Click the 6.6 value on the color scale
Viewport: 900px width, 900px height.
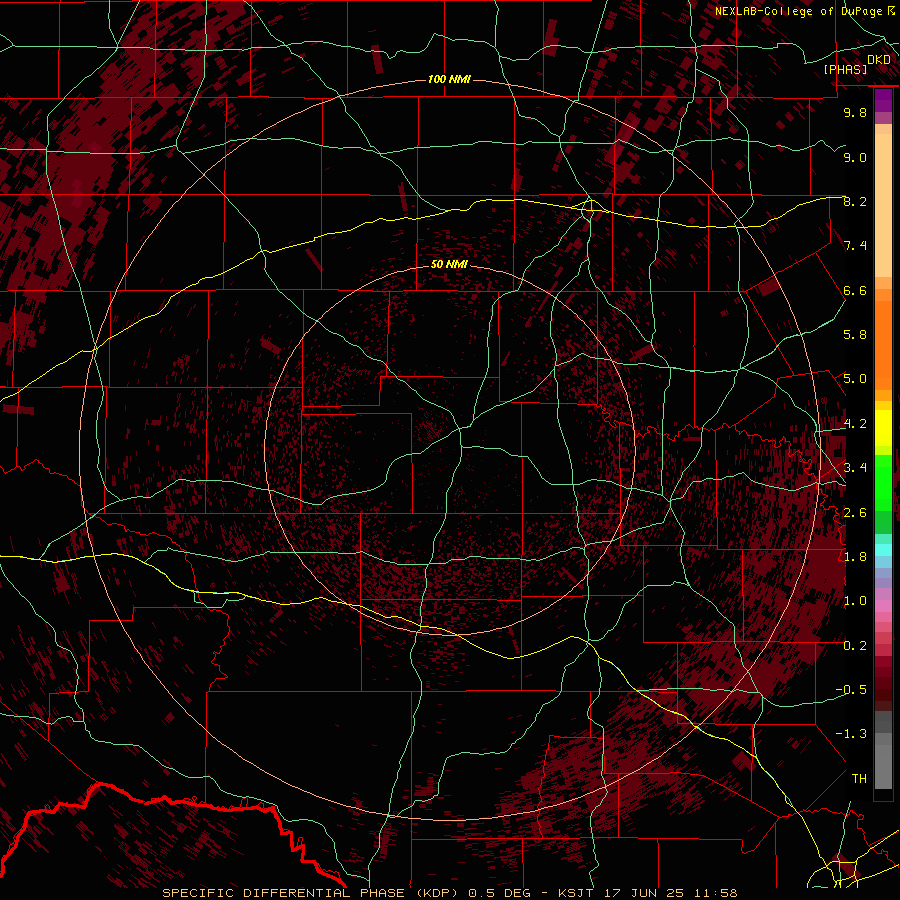tap(855, 290)
